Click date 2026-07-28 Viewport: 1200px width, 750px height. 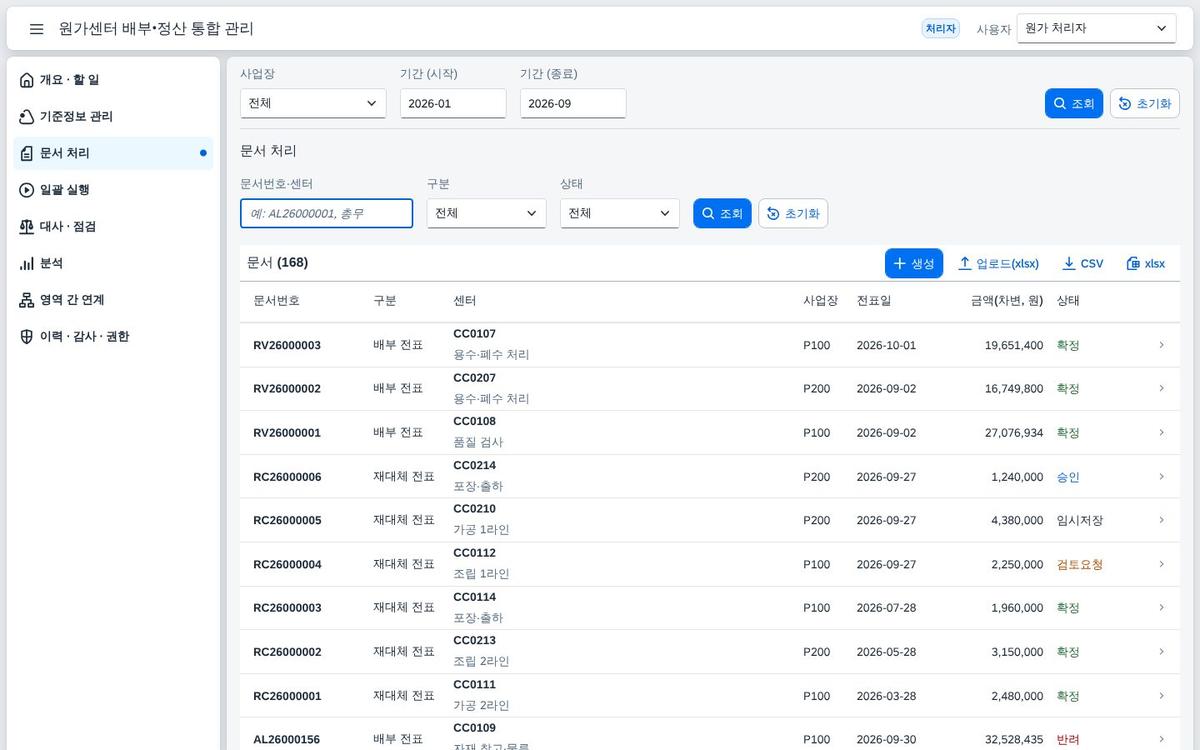coord(886,608)
